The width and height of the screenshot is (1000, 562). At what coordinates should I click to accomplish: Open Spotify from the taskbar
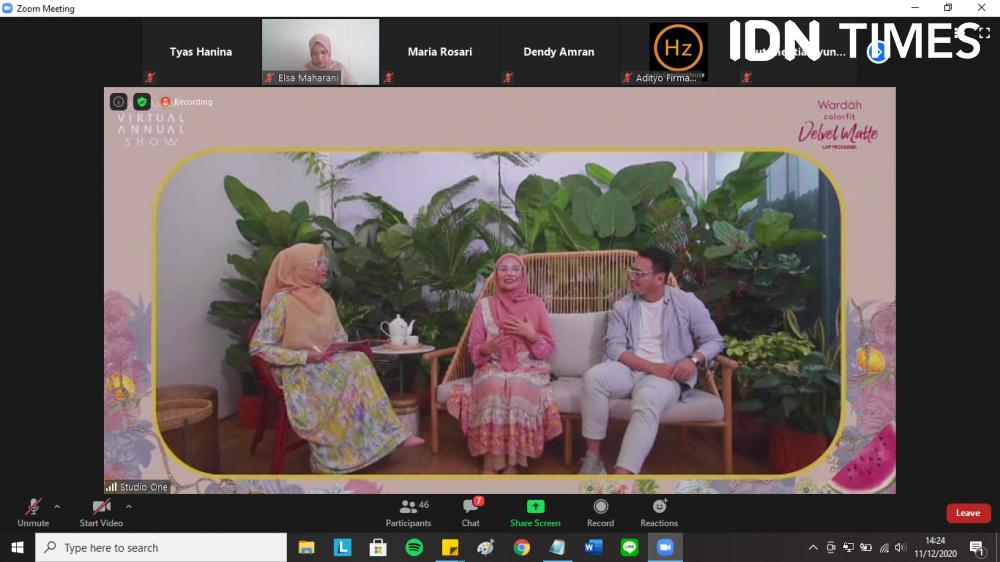414,547
